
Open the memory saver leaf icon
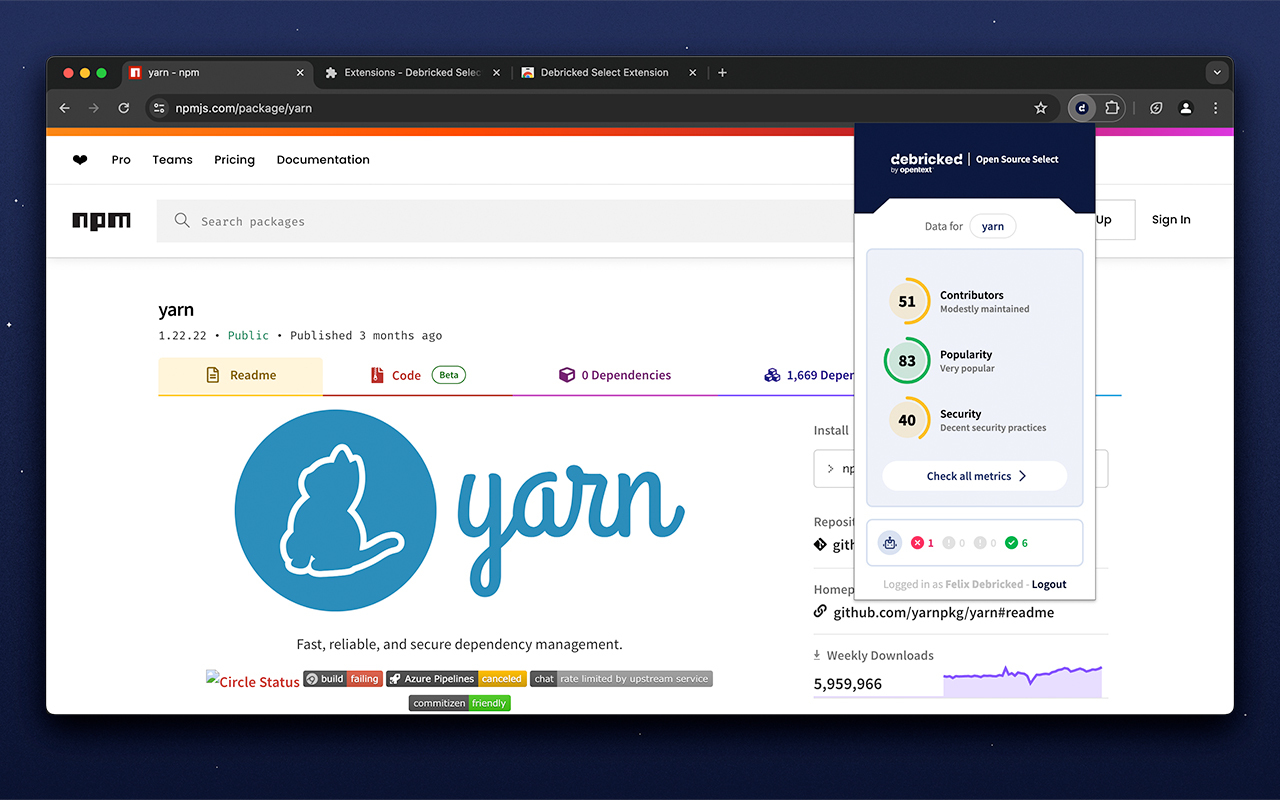click(1156, 108)
